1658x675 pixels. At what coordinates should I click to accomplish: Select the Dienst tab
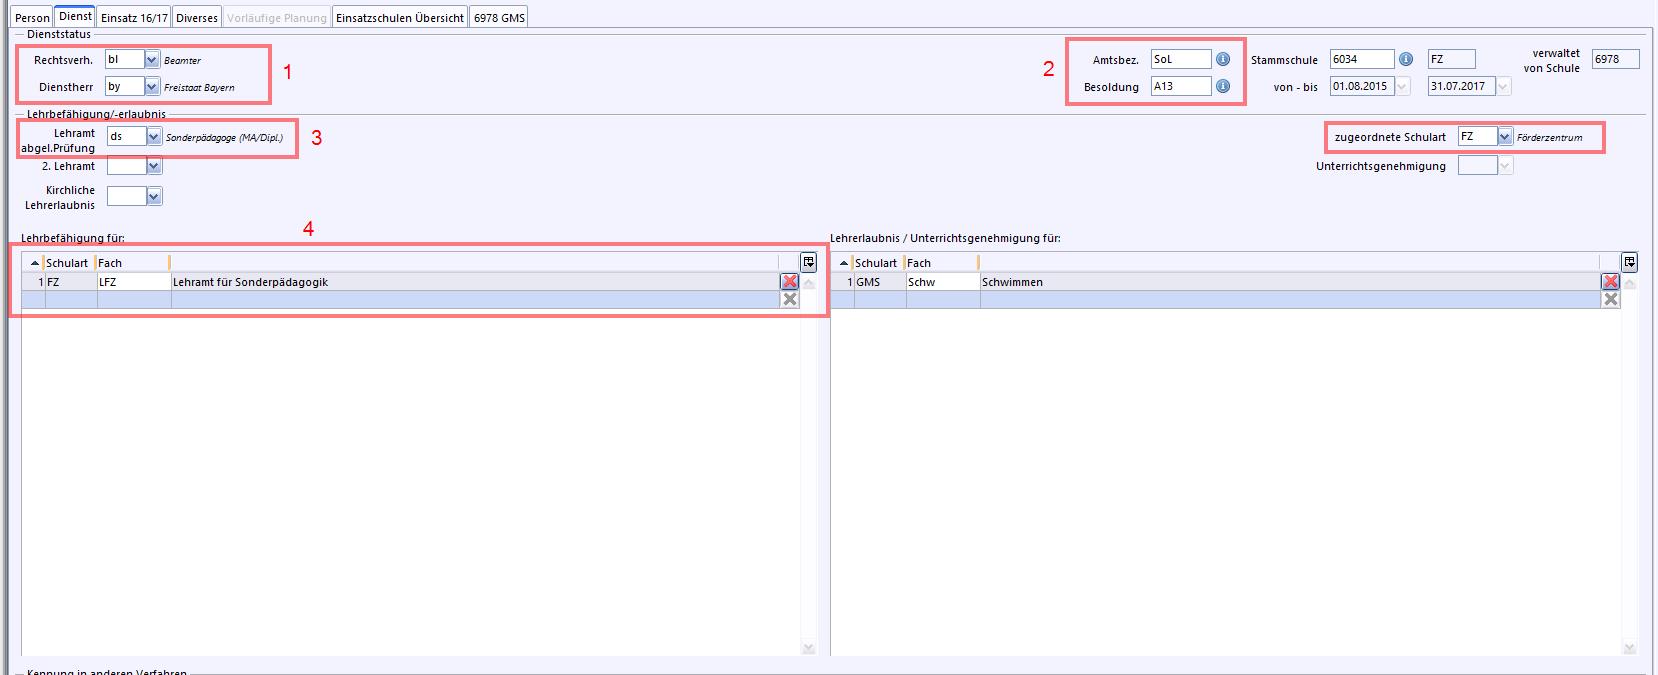pos(75,16)
